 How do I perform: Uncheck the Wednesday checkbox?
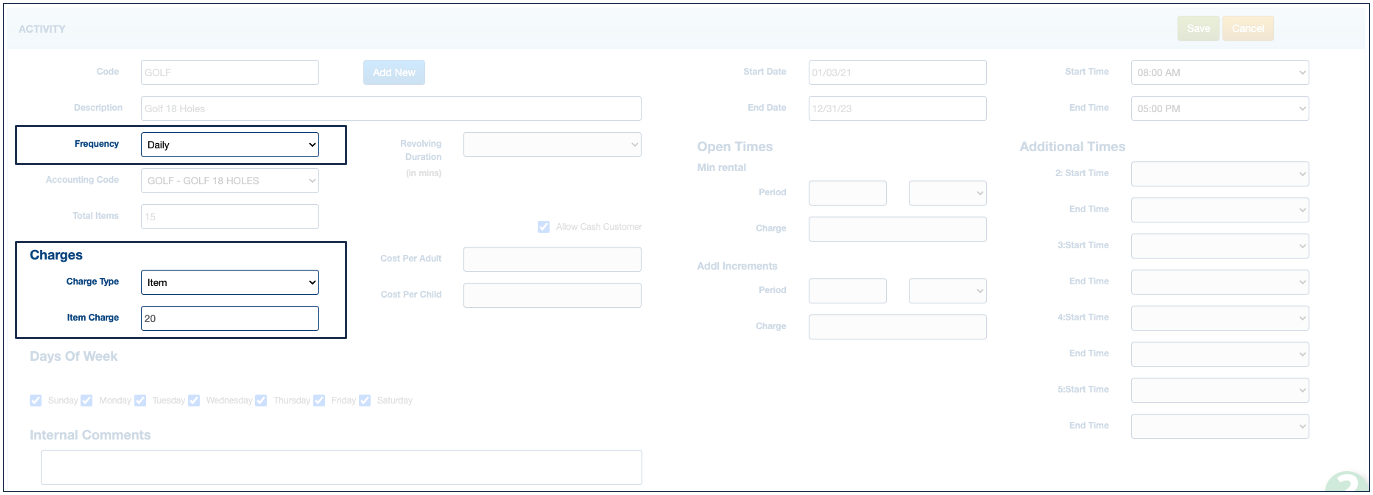pos(194,400)
